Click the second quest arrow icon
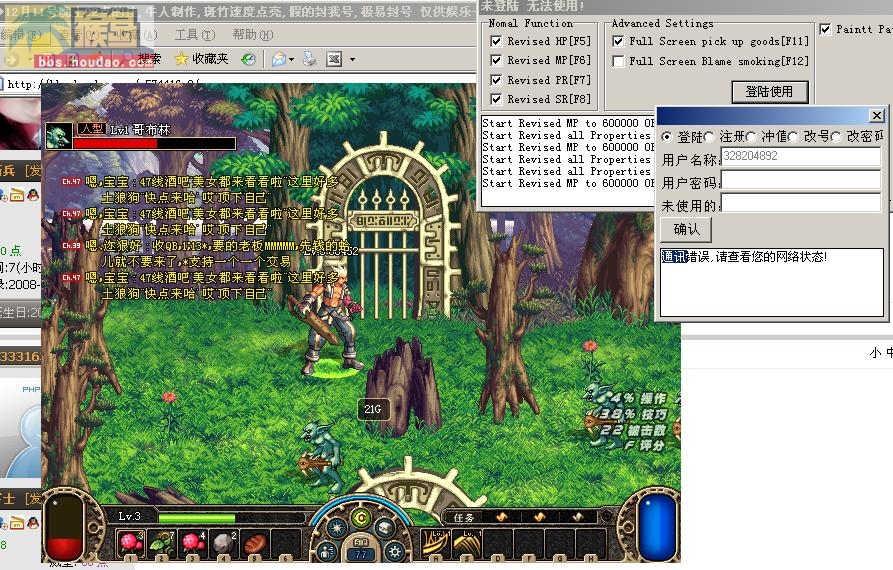 (x=540, y=517)
